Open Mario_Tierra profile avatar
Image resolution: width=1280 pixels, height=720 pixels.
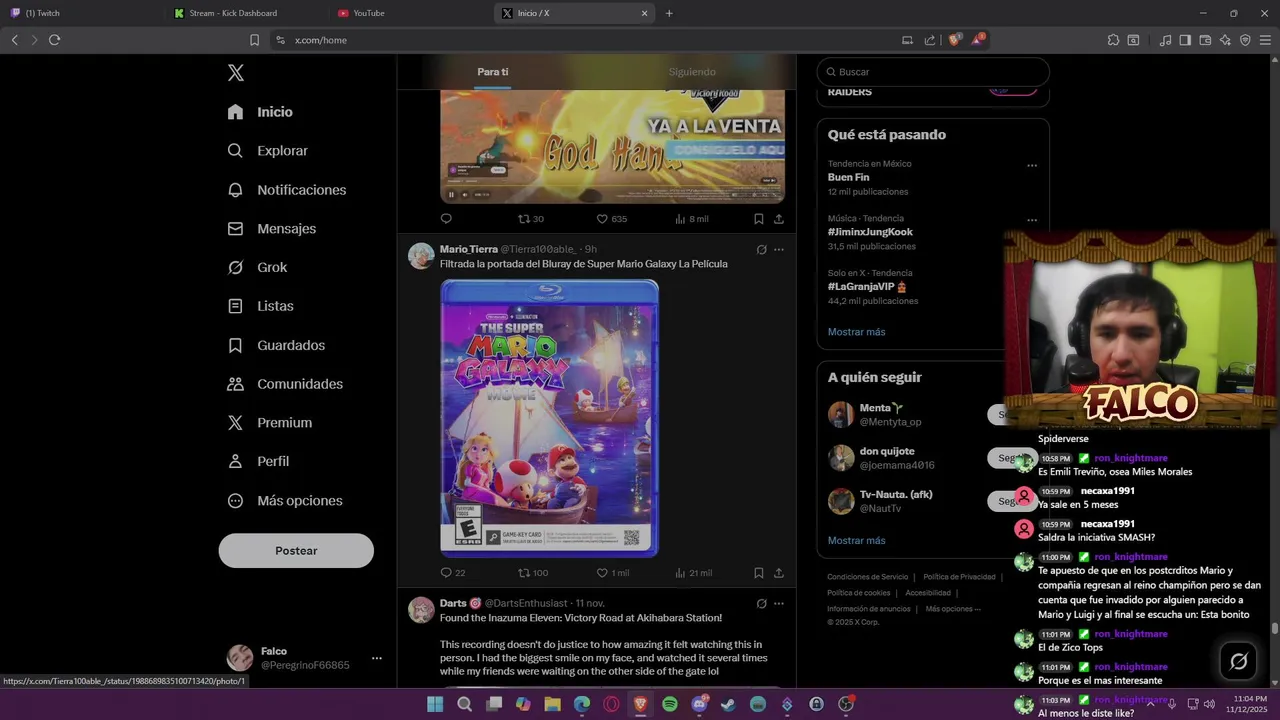click(x=421, y=256)
